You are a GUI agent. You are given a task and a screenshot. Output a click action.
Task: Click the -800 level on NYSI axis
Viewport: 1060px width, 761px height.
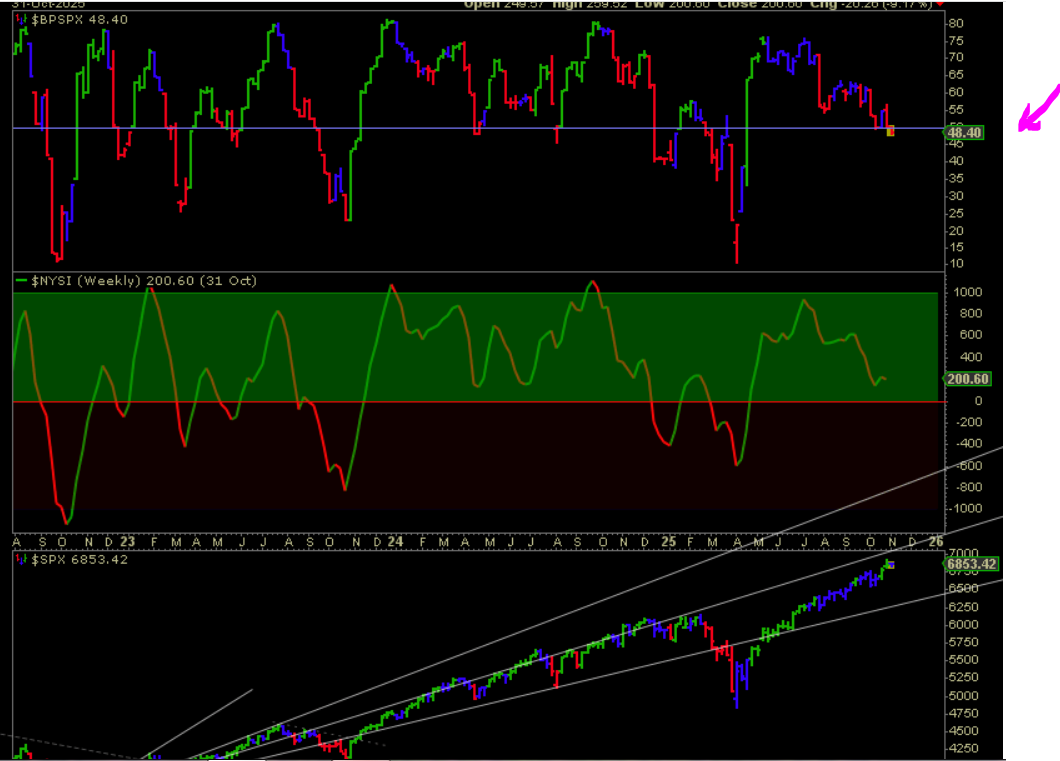tap(968, 487)
